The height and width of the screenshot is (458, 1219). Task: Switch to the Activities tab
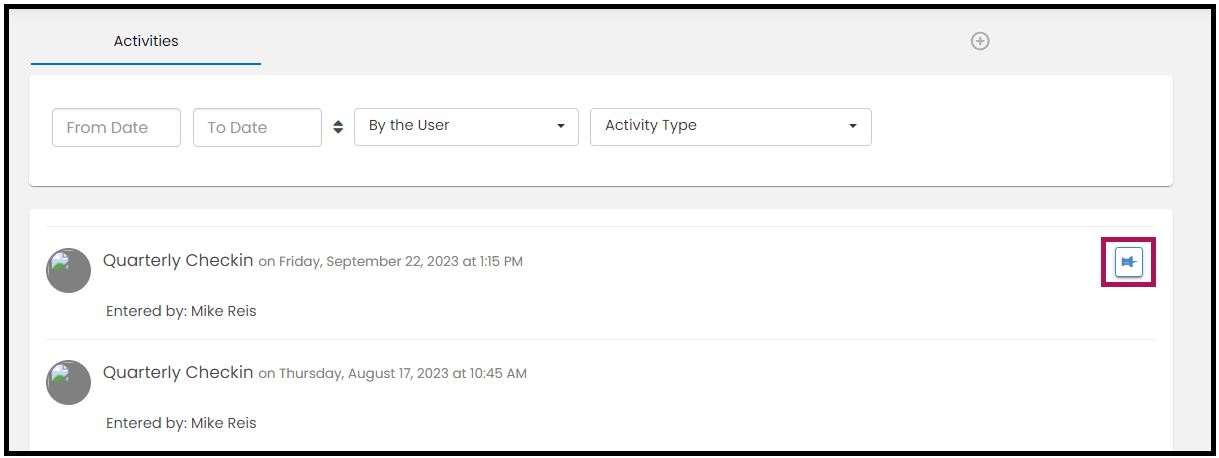(146, 42)
